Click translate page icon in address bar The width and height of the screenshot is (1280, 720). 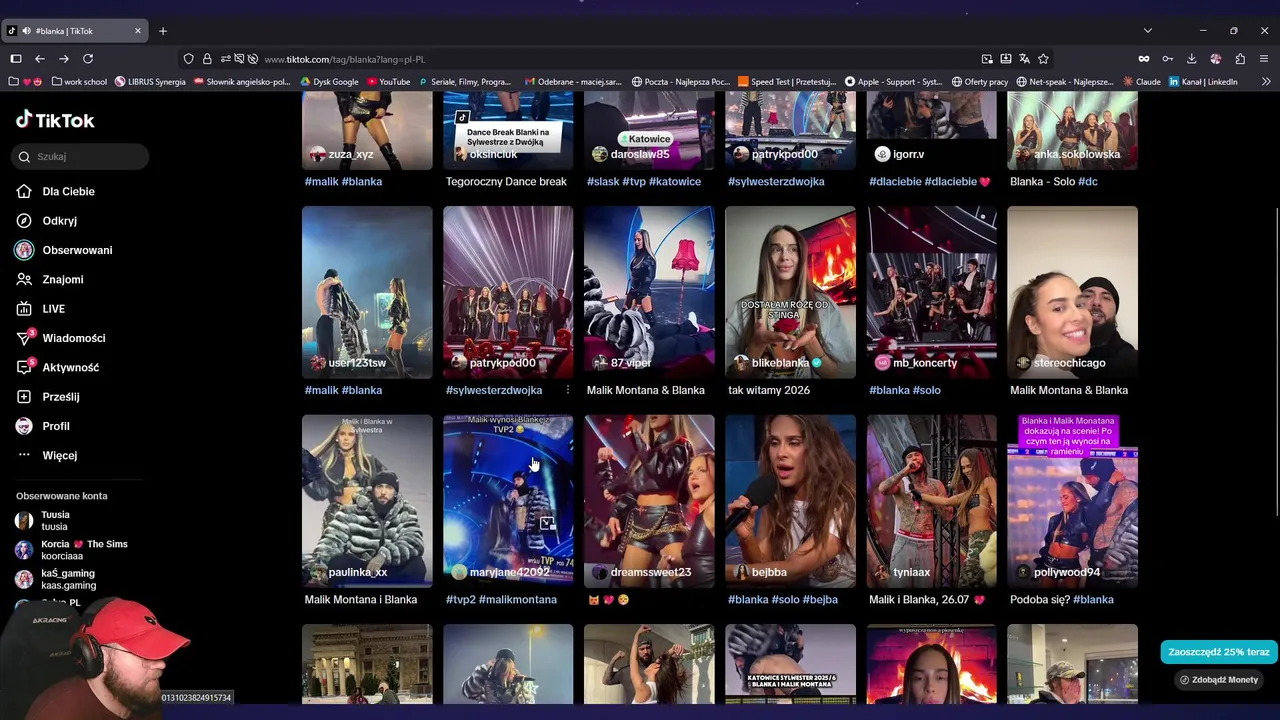point(1025,59)
